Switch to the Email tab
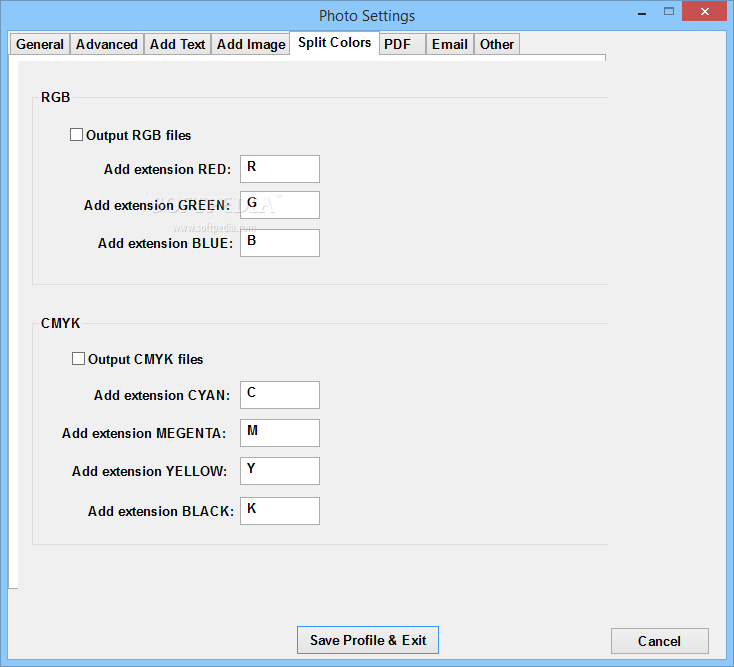 (449, 44)
